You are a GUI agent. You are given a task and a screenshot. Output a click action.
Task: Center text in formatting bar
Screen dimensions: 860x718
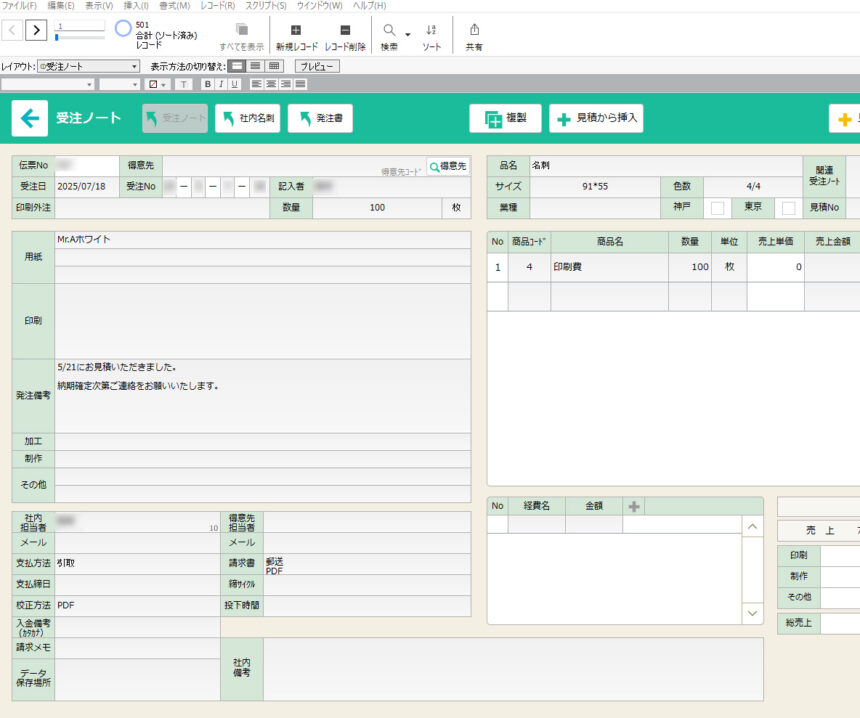point(271,84)
